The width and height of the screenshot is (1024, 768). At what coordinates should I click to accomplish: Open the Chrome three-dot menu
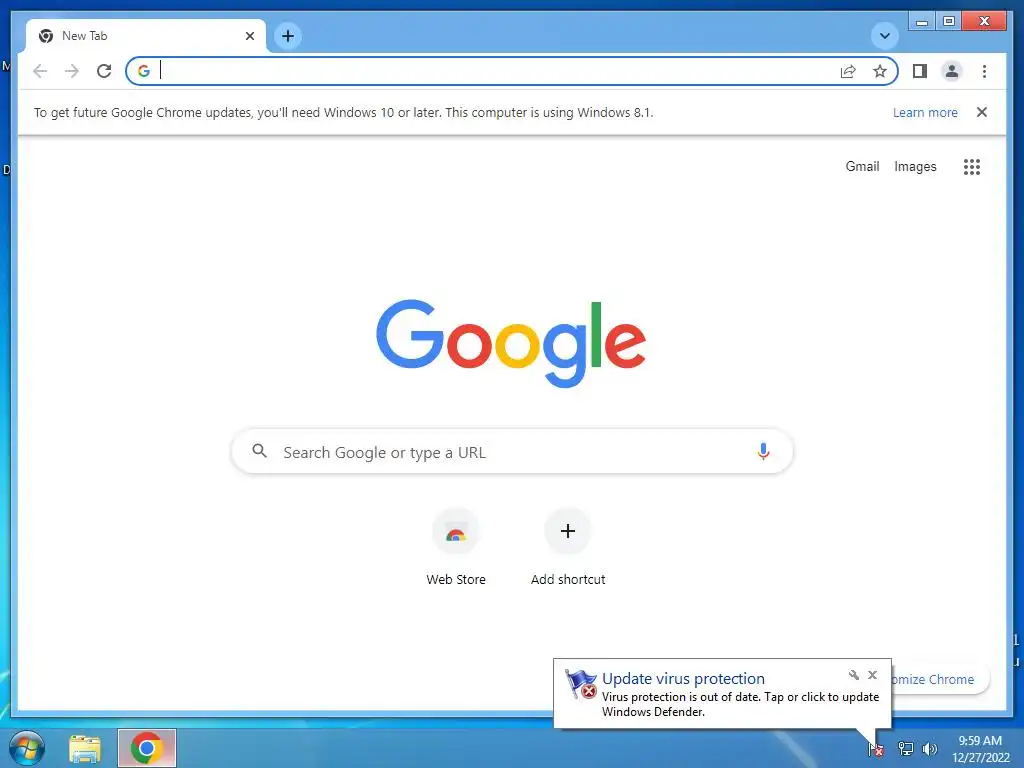pos(984,71)
